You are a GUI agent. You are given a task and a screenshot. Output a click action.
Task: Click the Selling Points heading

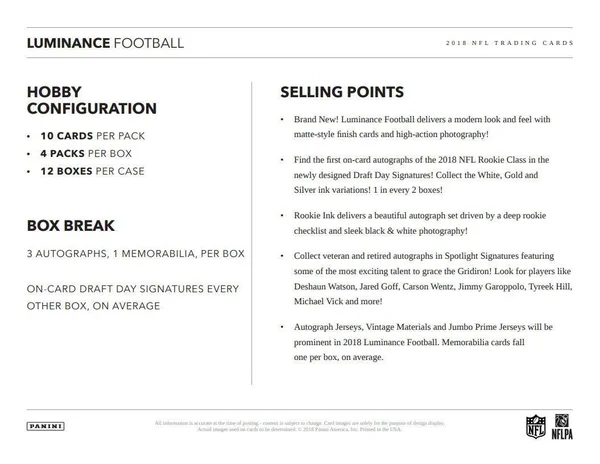342,92
